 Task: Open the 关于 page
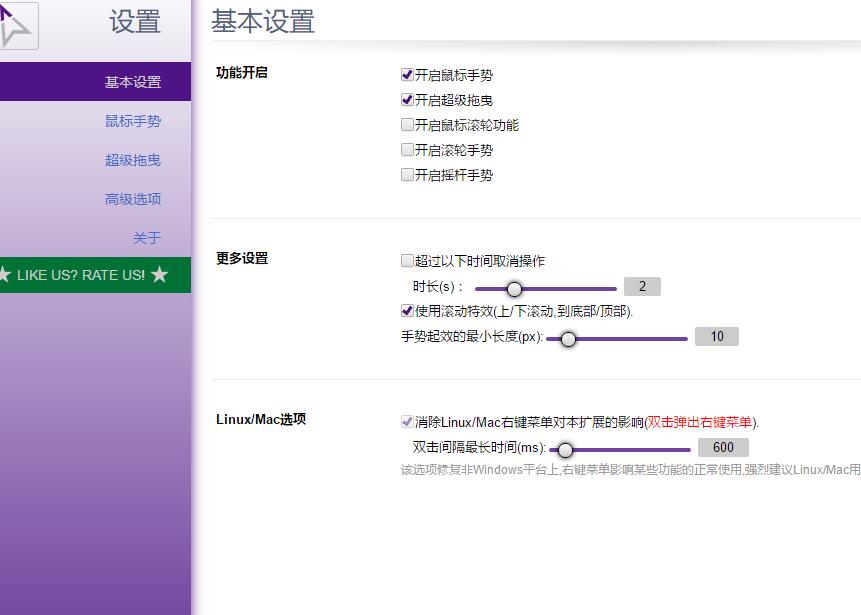pos(147,238)
